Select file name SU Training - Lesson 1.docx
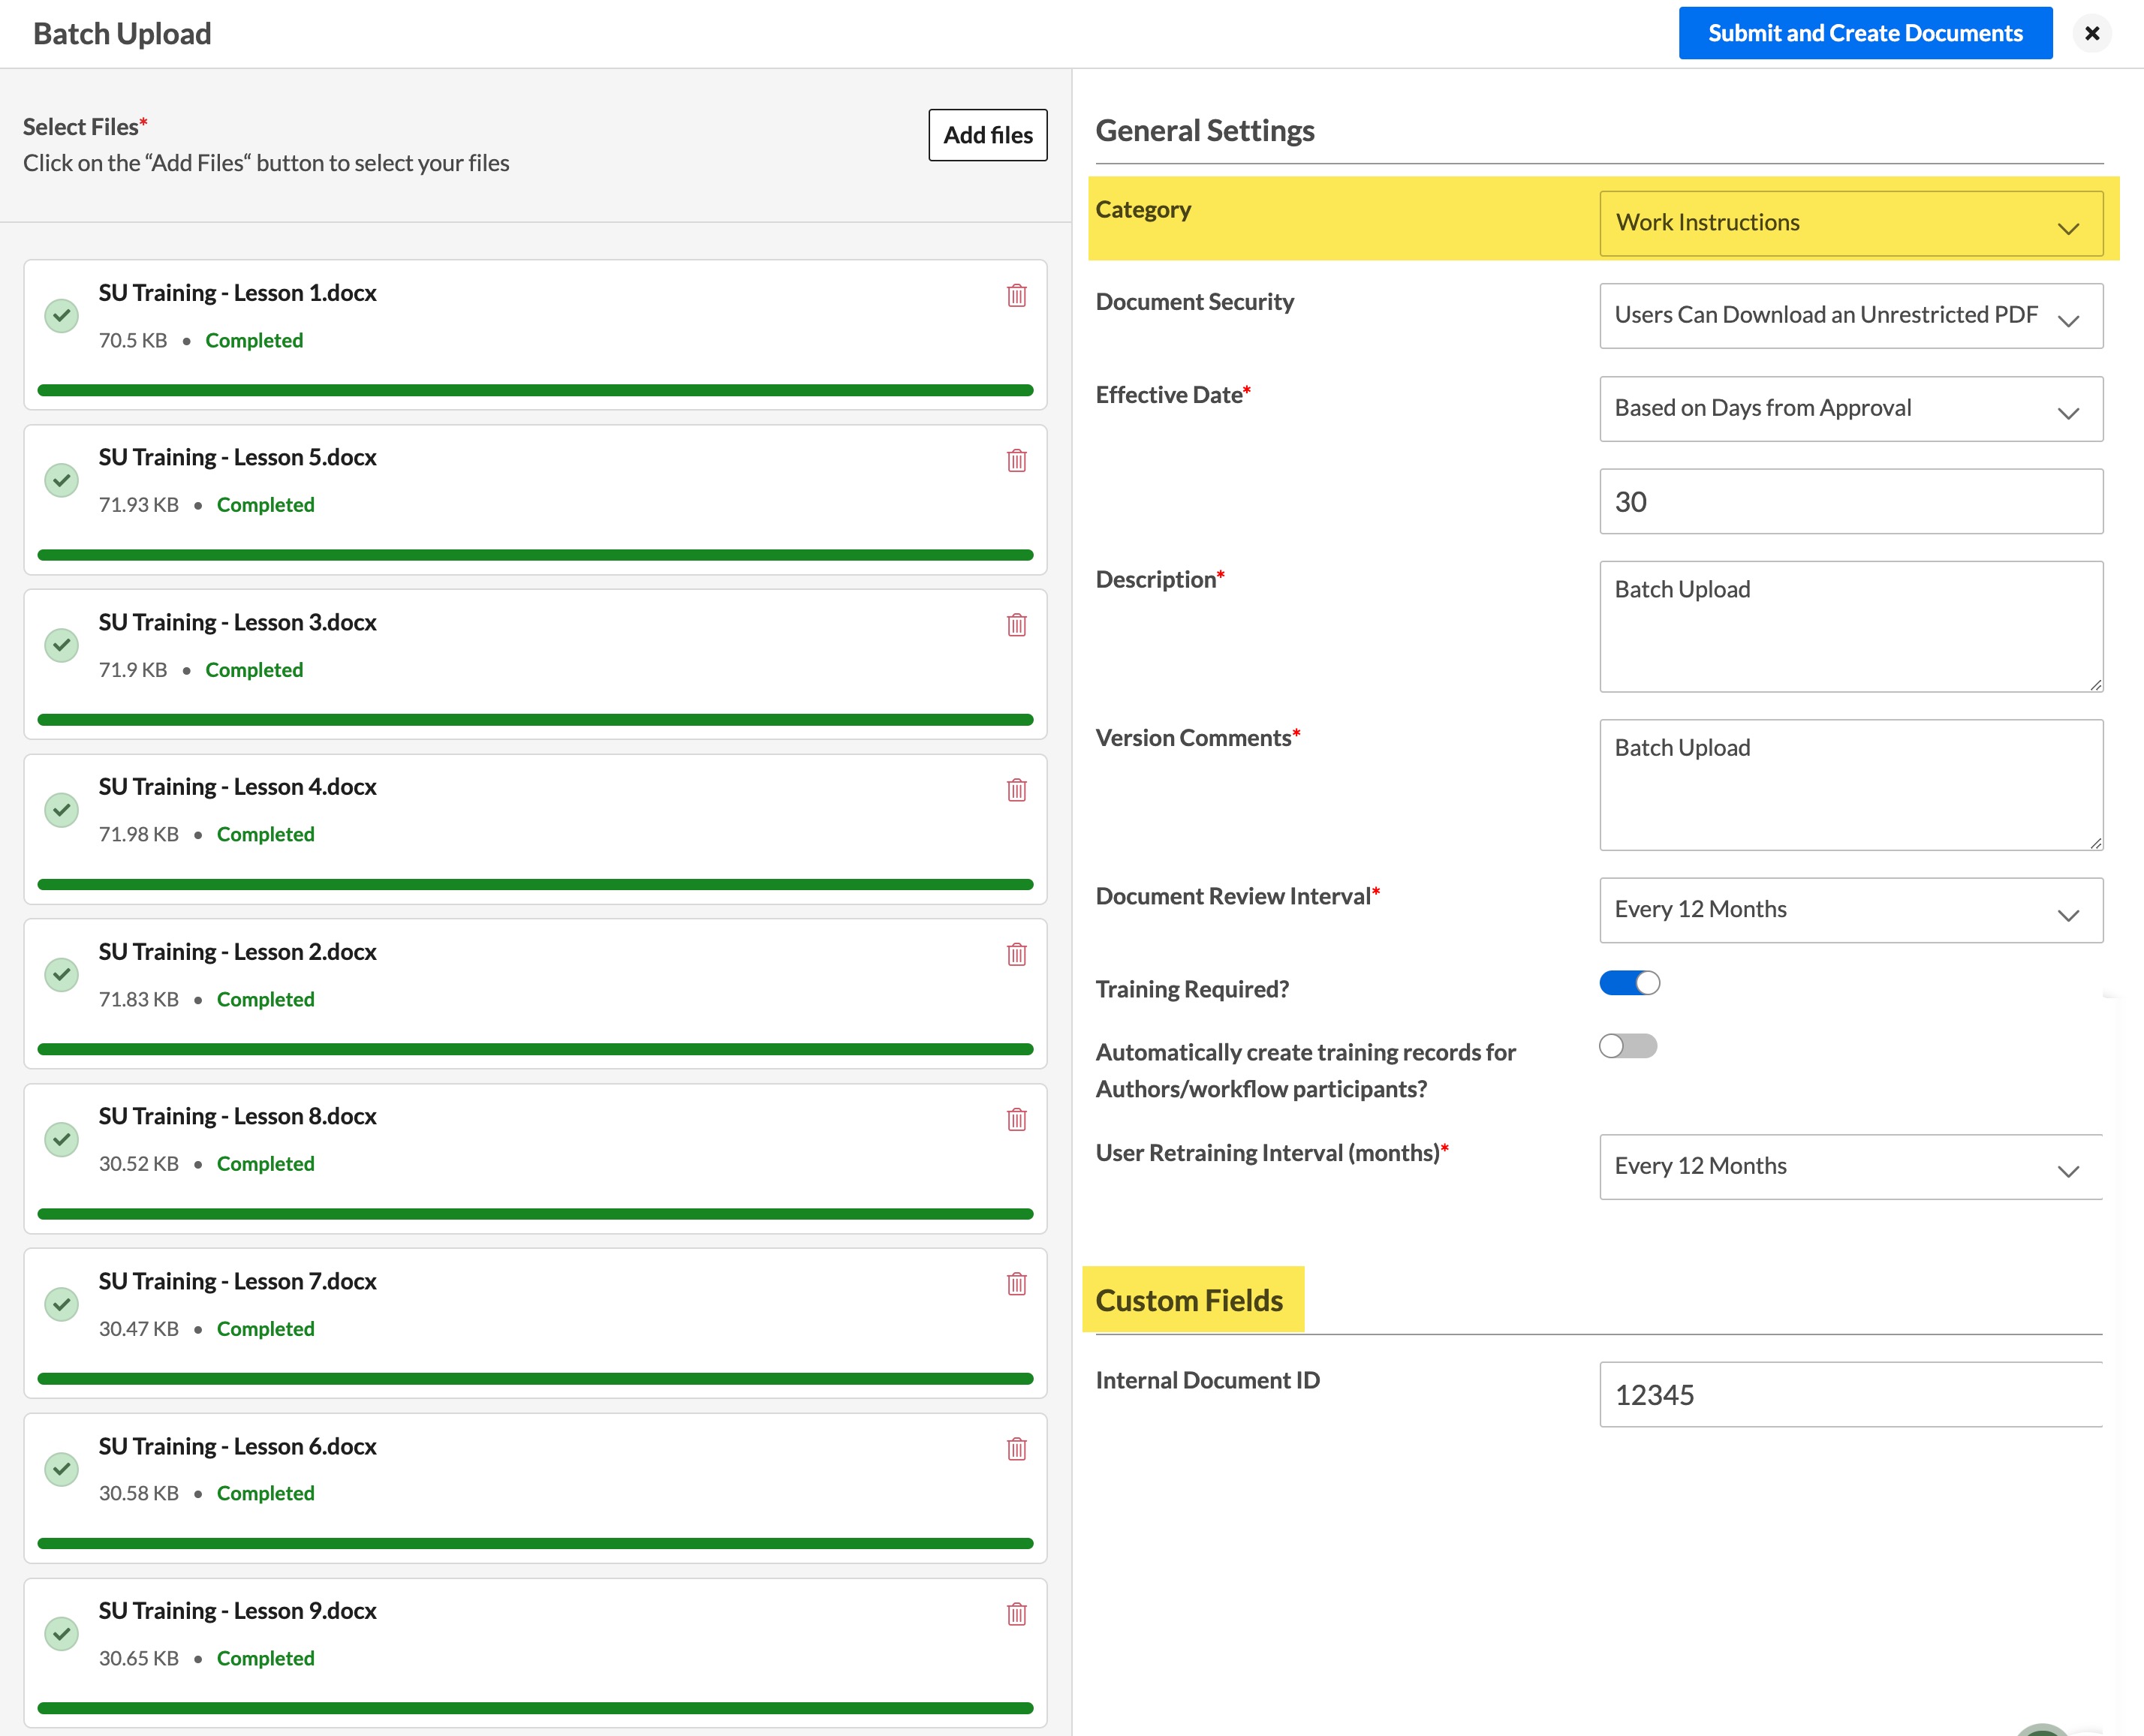Viewport: 2144px width, 1736px height. (237, 293)
